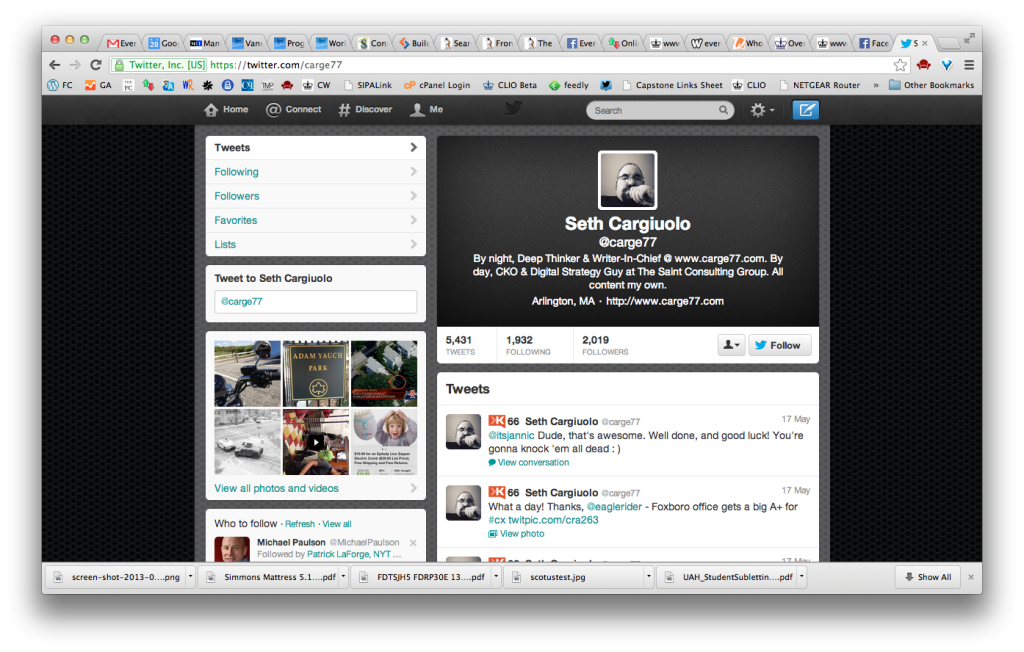This screenshot has width=1024, height=652.
Task: Open the FC WordPress bookmark
Action: pos(60,85)
